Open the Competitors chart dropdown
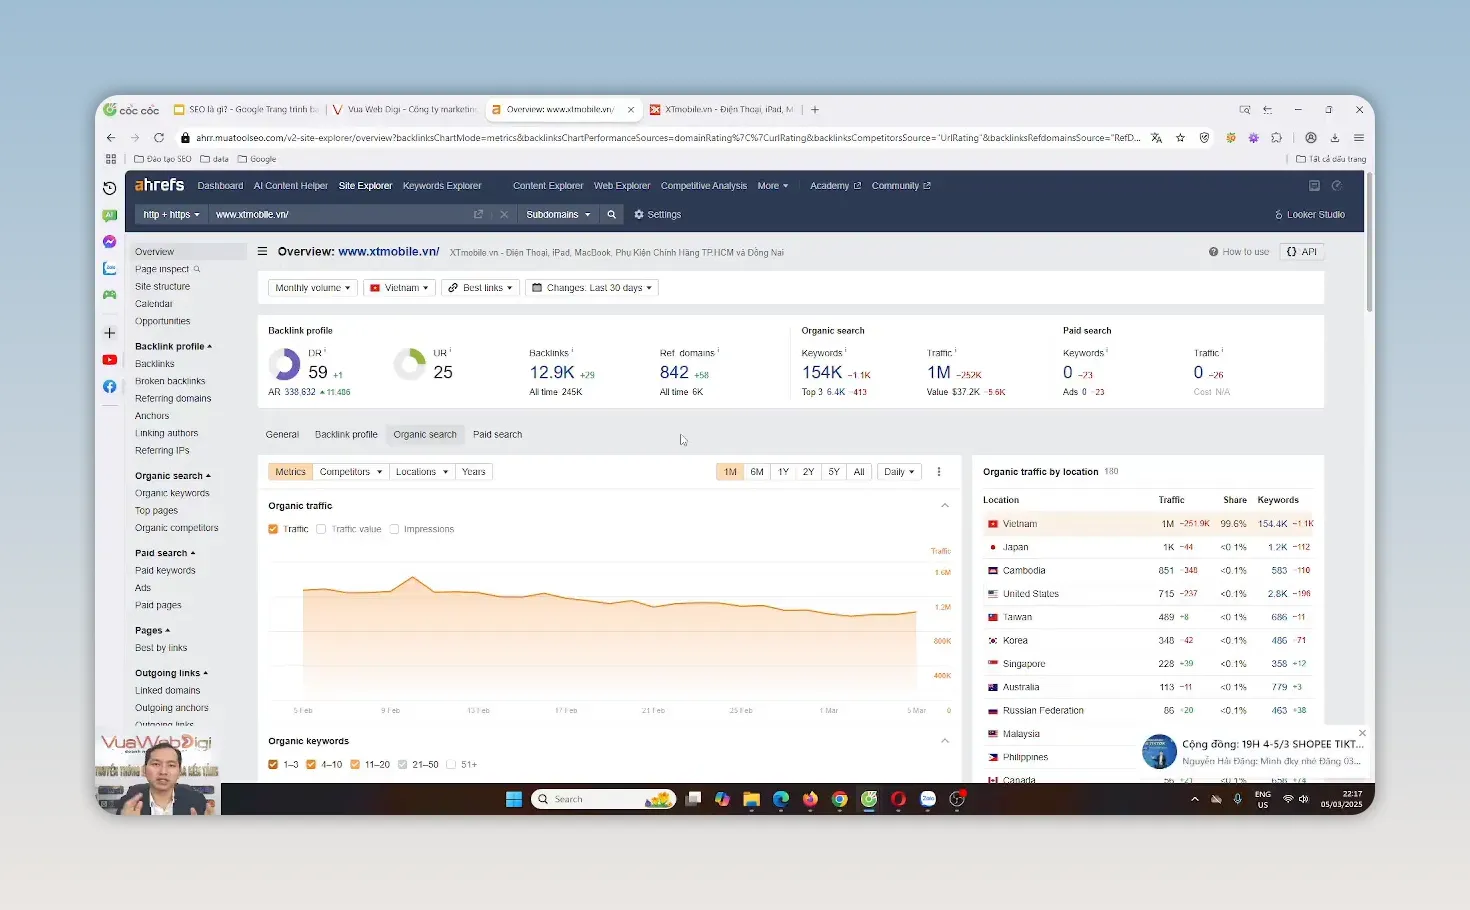The width and height of the screenshot is (1470, 910). click(351, 472)
